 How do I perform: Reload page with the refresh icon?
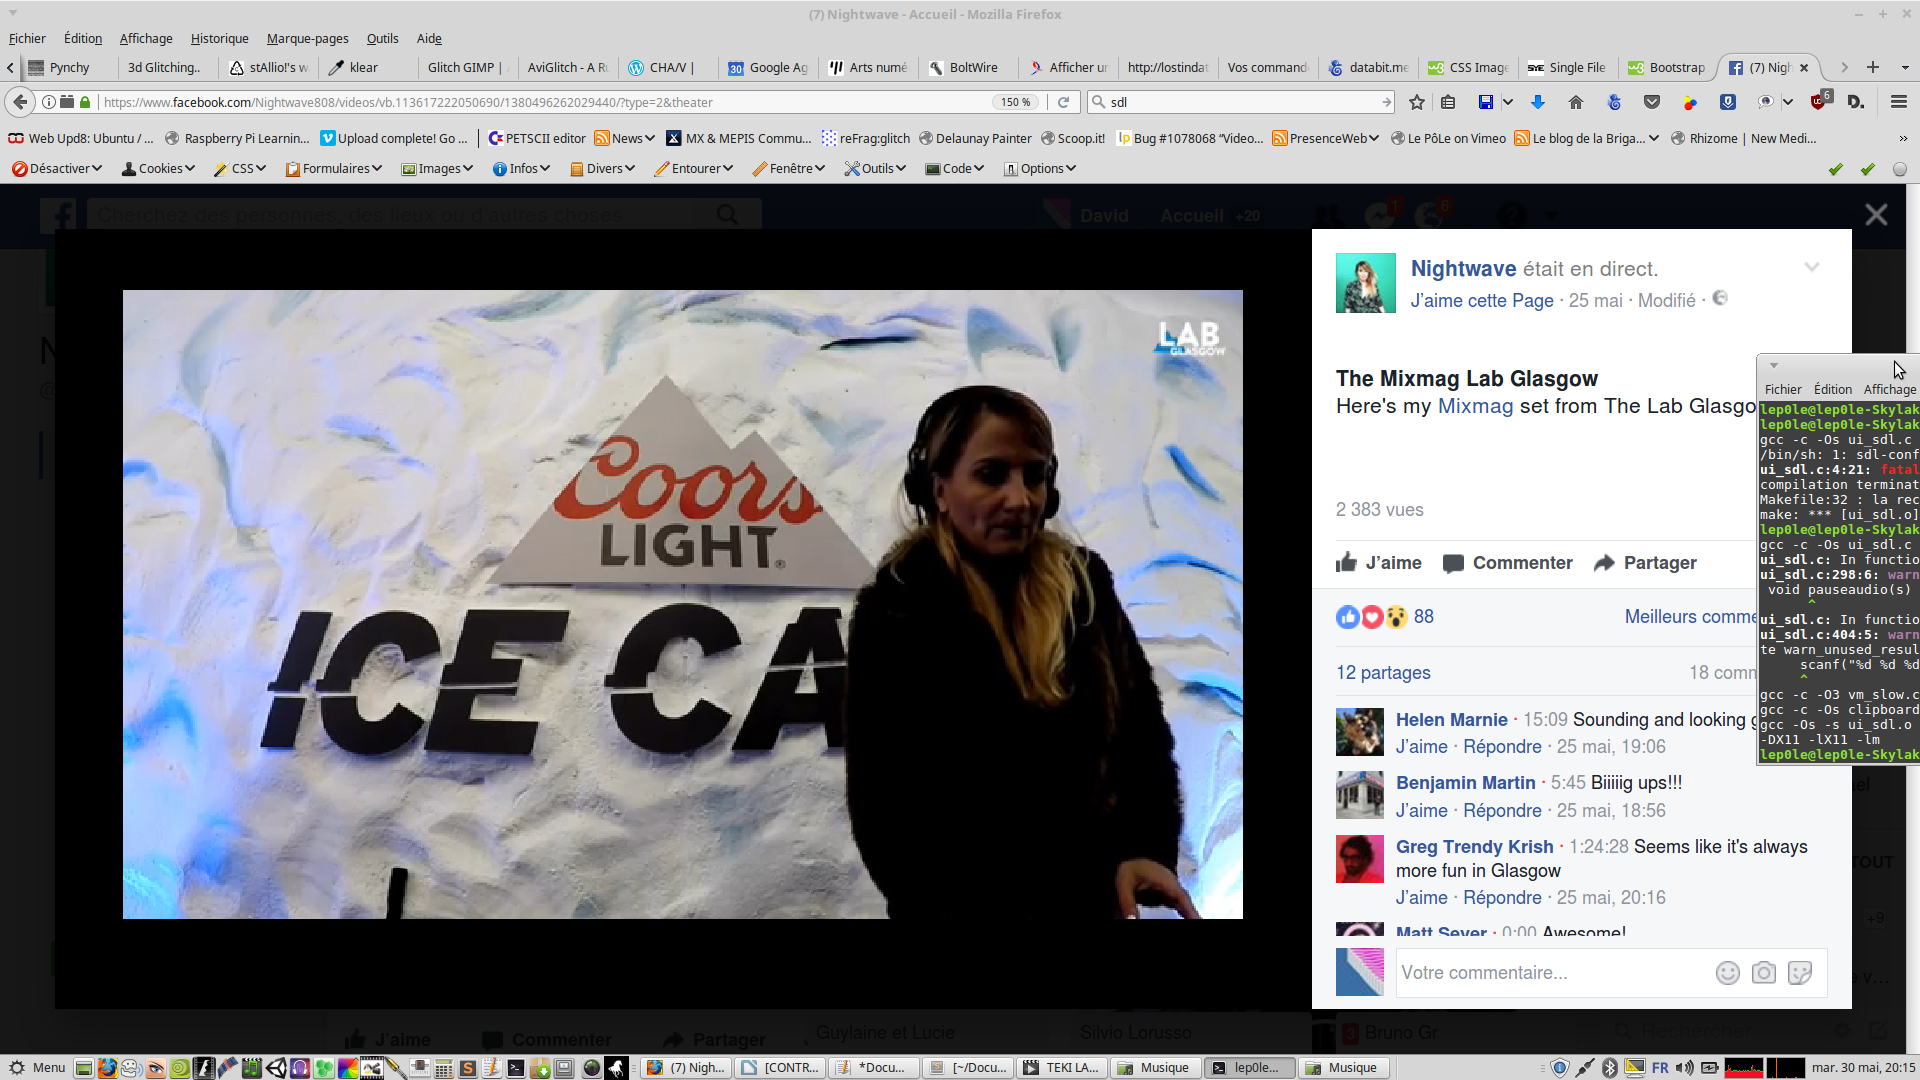pos(1064,102)
